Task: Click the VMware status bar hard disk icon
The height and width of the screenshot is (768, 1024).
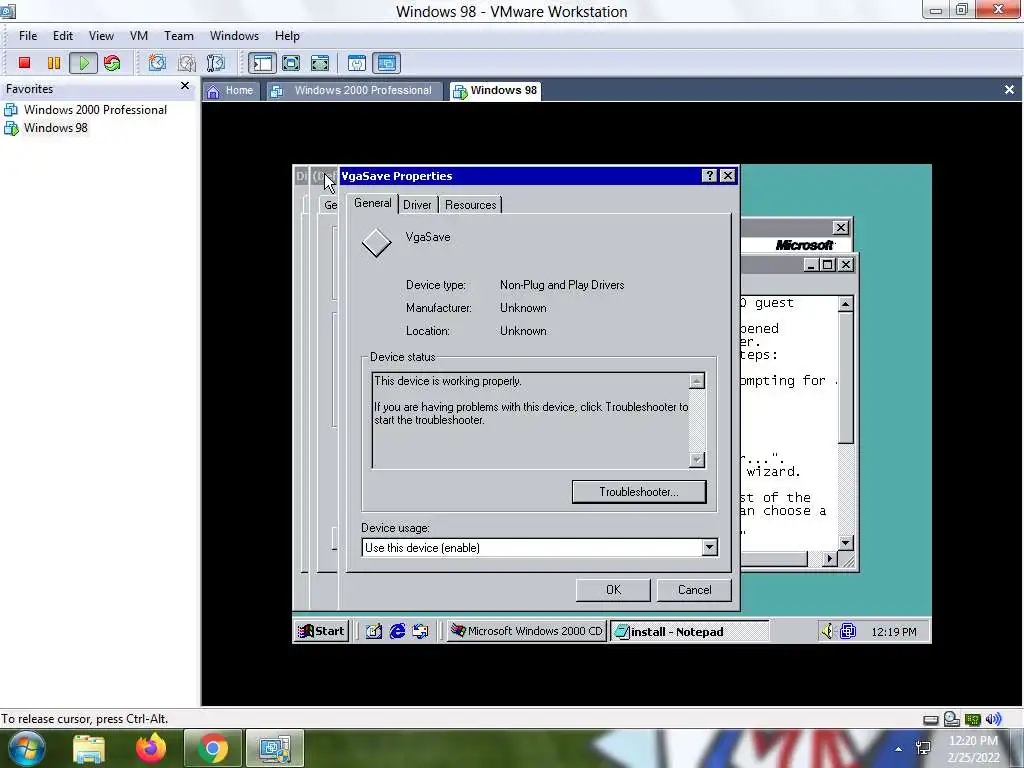Action: pos(931,720)
